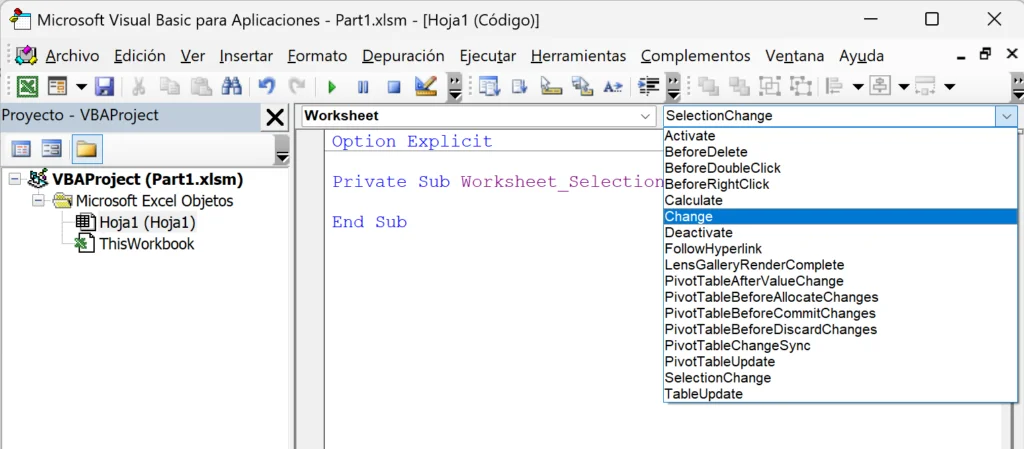
Task: Choose Calculate from the event list
Action: (x=840, y=200)
